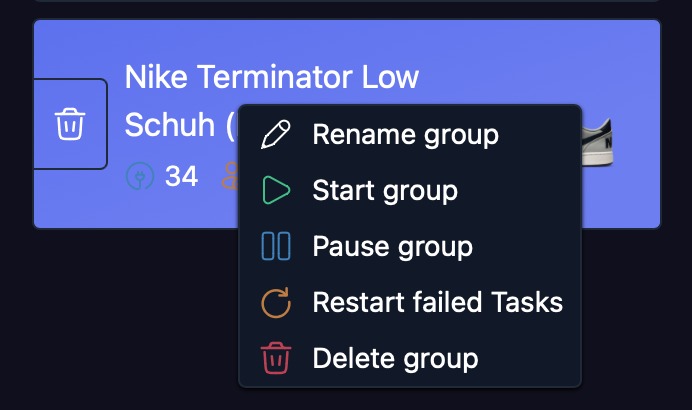Click the partially hidden orange user icon
The width and height of the screenshot is (692, 410).
pos(229,177)
